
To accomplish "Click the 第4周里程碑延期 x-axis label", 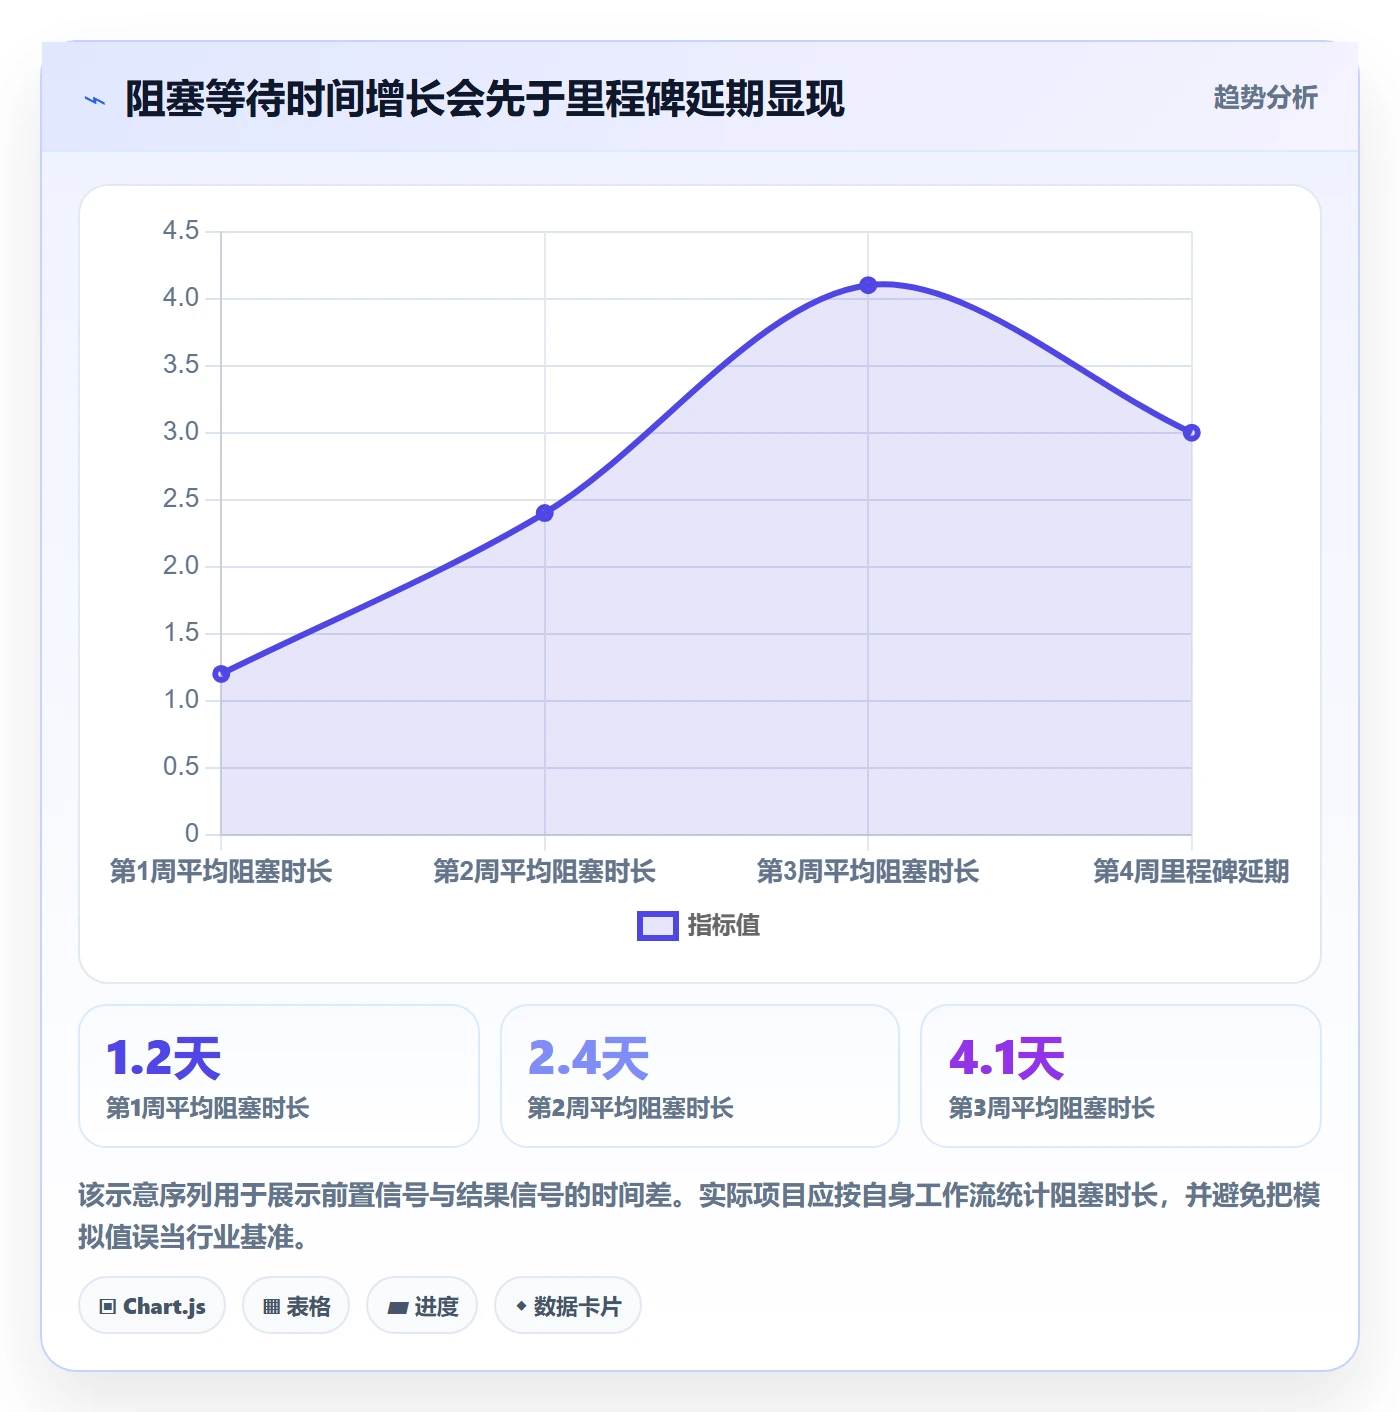I will (x=1191, y=871).
